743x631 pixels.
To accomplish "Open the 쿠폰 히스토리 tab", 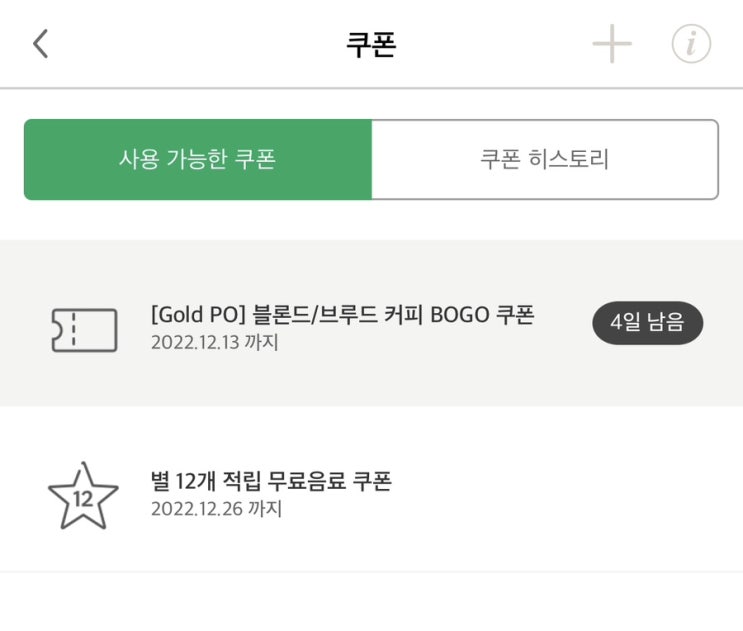I will (x=545, y=160).
